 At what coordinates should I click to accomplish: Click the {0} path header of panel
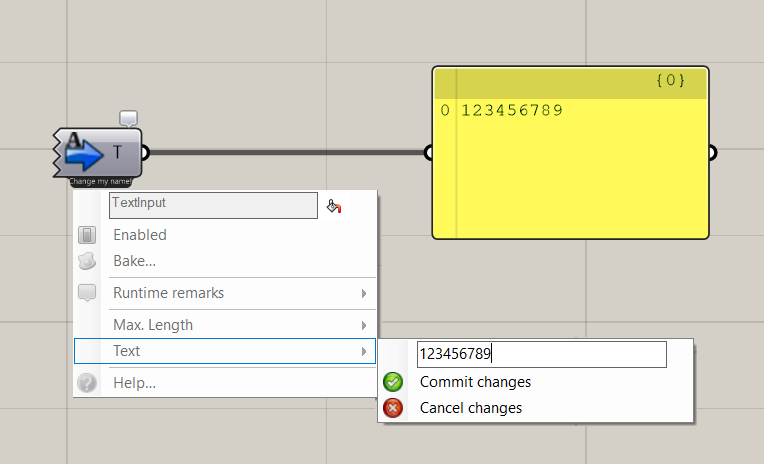click(671, 81)
